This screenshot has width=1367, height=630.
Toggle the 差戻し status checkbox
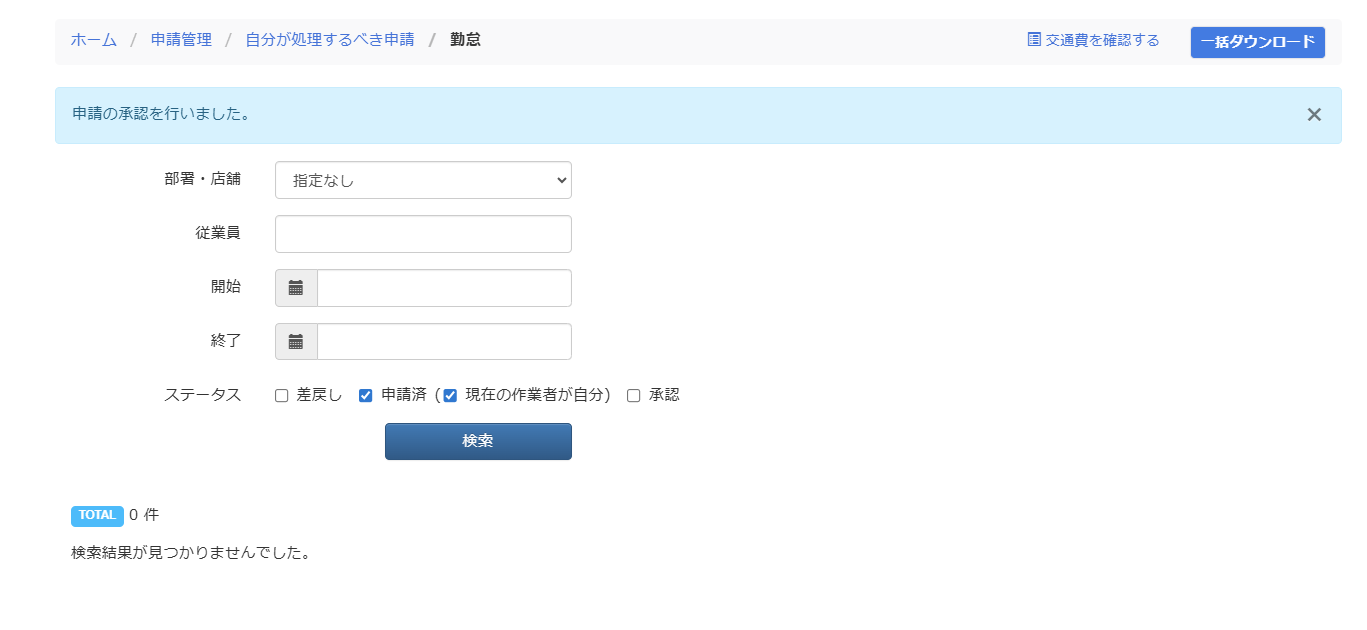[x=282, y=396]
